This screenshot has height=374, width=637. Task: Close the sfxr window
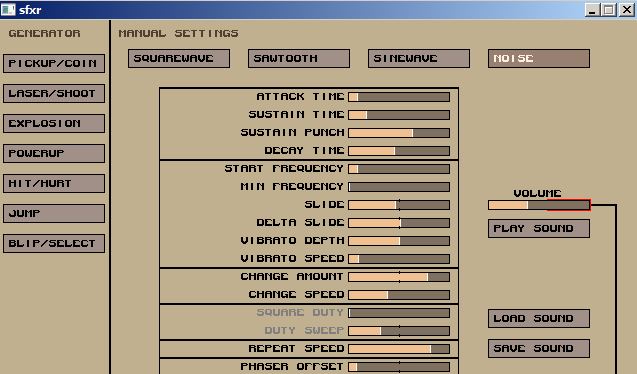tap(627, 10)
